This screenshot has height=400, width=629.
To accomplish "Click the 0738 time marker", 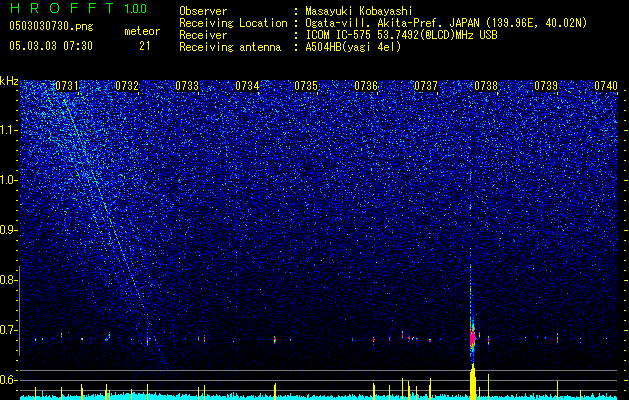I will click(x=486, y=86).
